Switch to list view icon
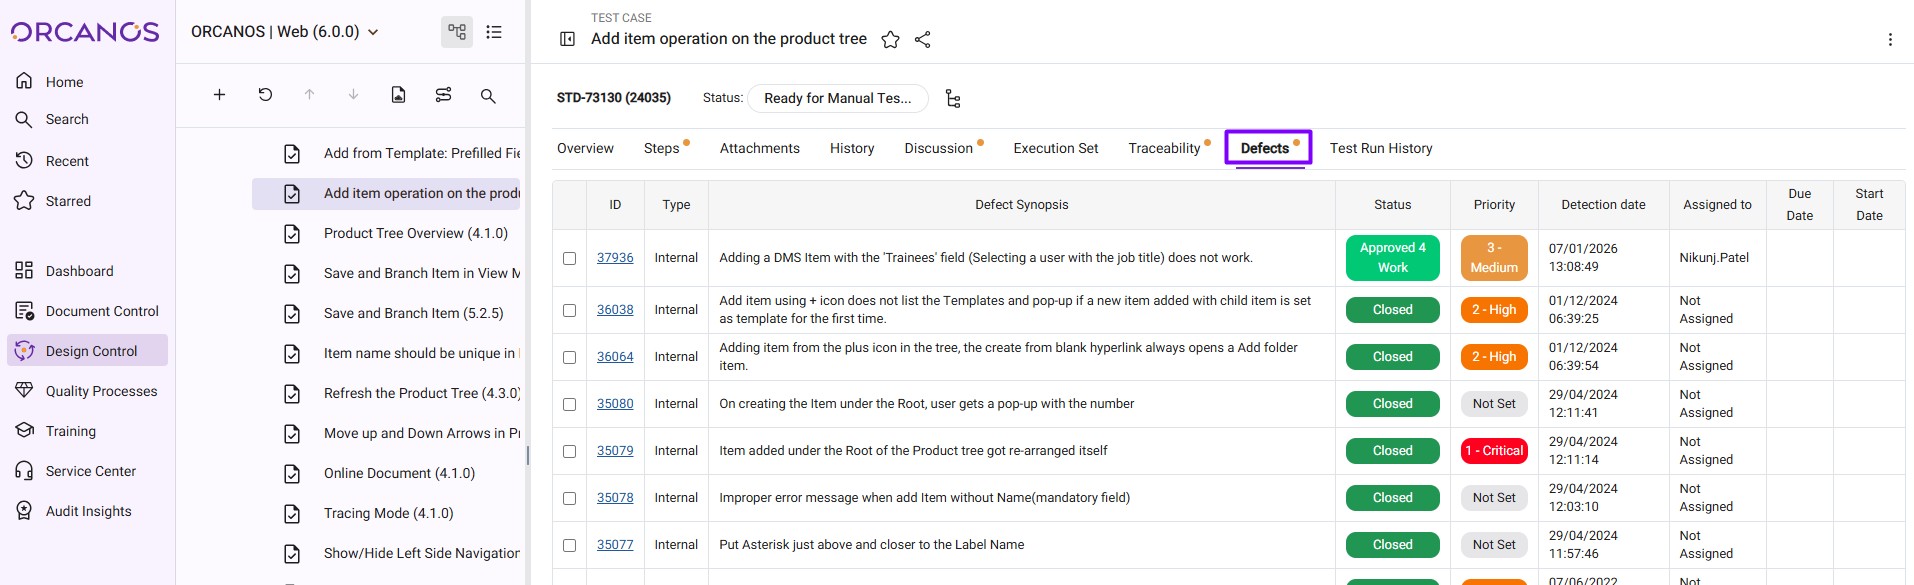1914x585 pixels. pyautogui.click(x=494, y=32)
